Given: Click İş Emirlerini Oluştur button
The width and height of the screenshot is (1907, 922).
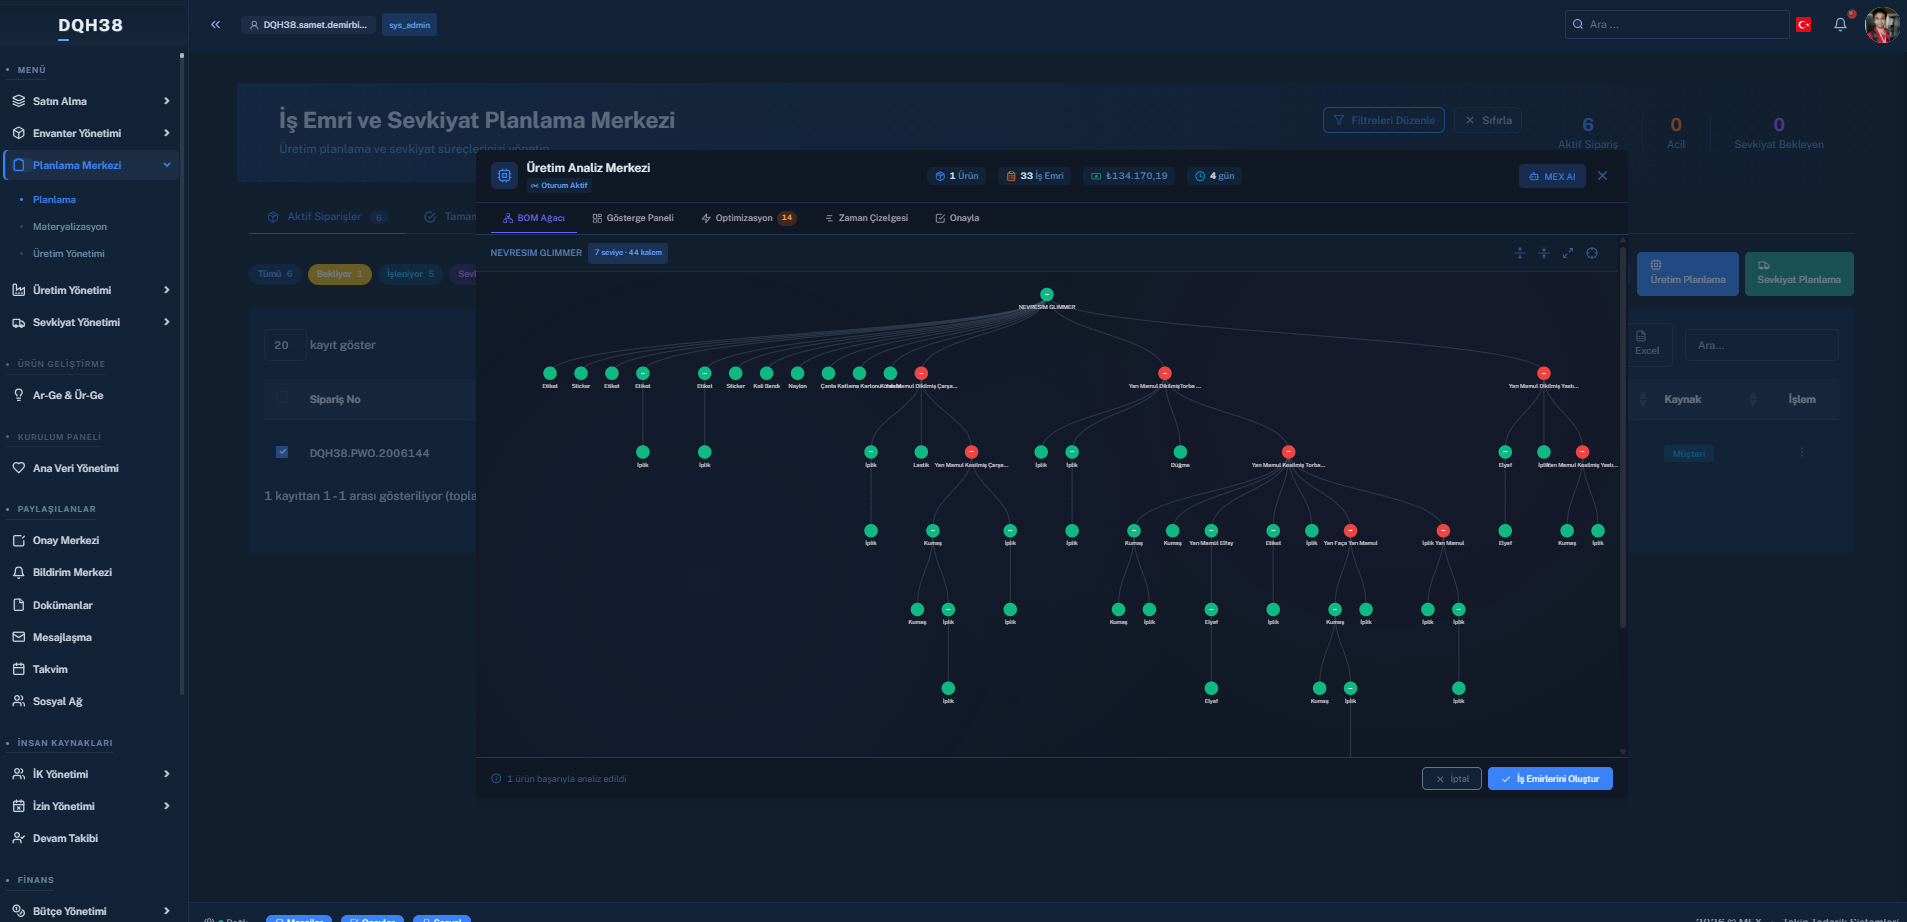Looking at the screenshot, I should (1550, 779).
